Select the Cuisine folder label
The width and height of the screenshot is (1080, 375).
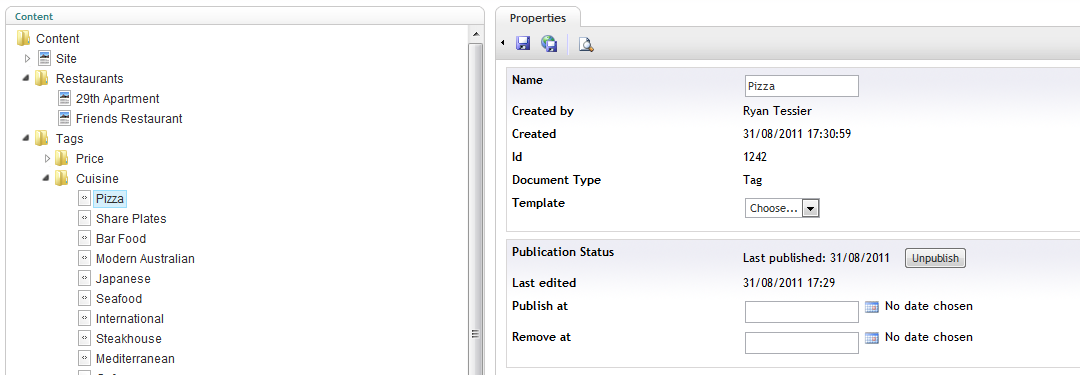pos(97,179)
